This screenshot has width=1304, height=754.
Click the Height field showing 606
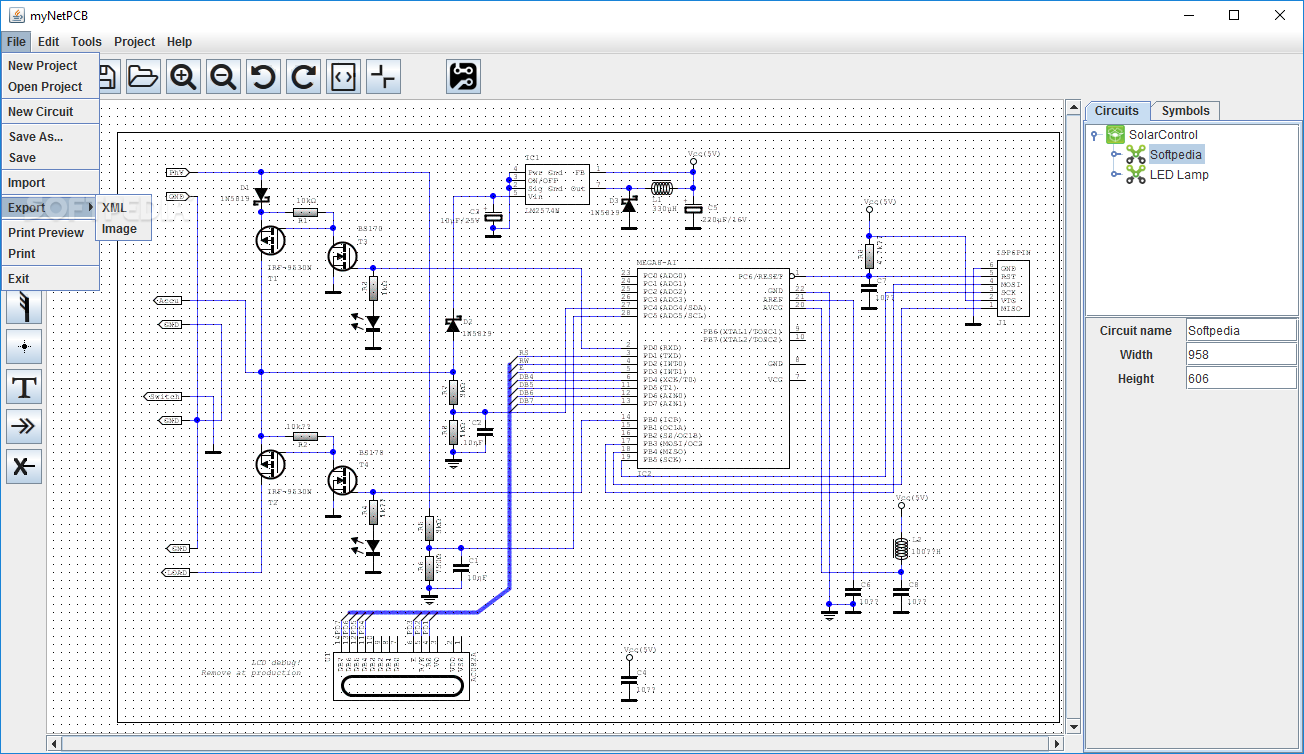click(1240, 378)
